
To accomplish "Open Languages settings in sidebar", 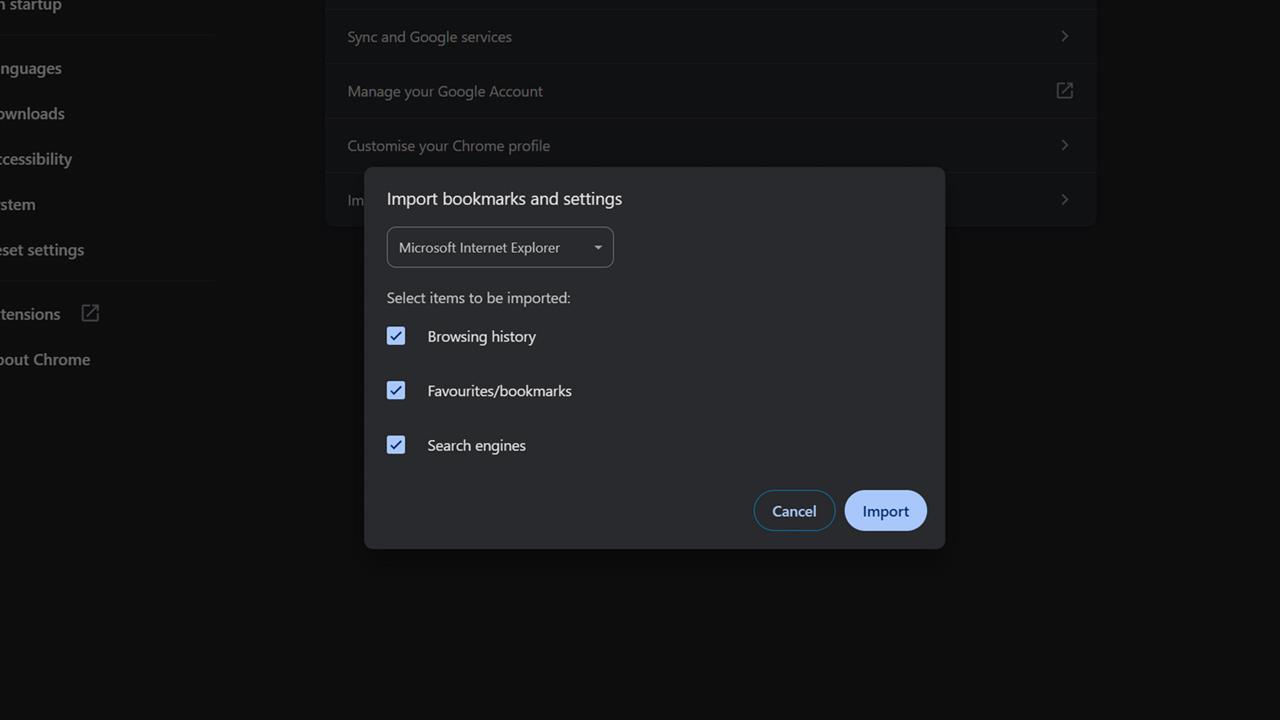I will coord(30,68).
